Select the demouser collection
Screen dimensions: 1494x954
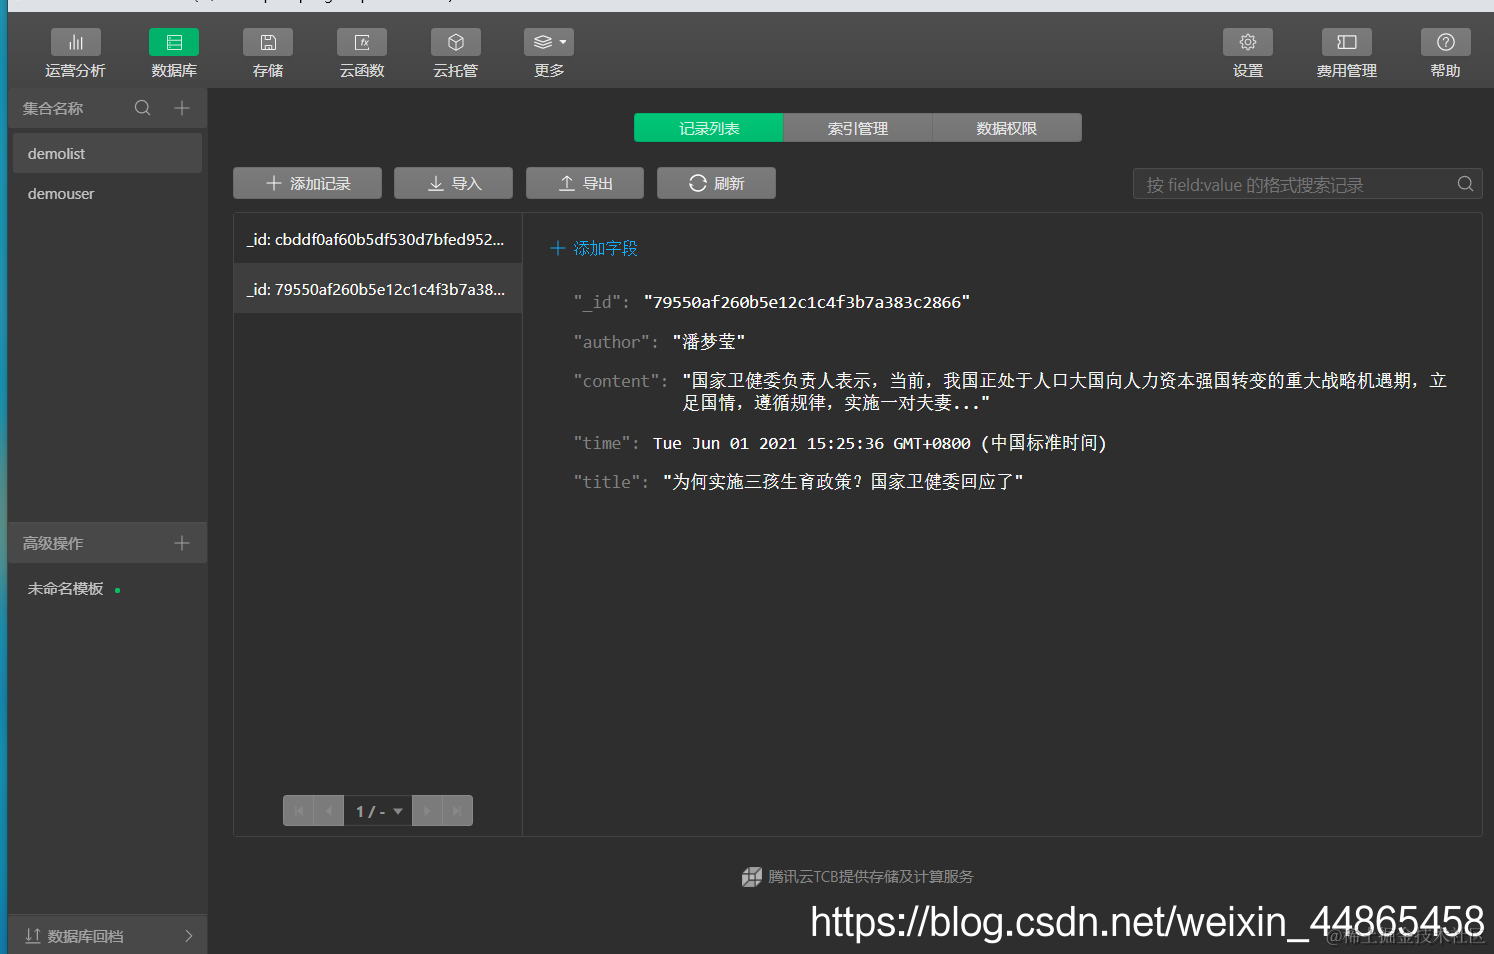pyautogui.click(x=61, y=193)
